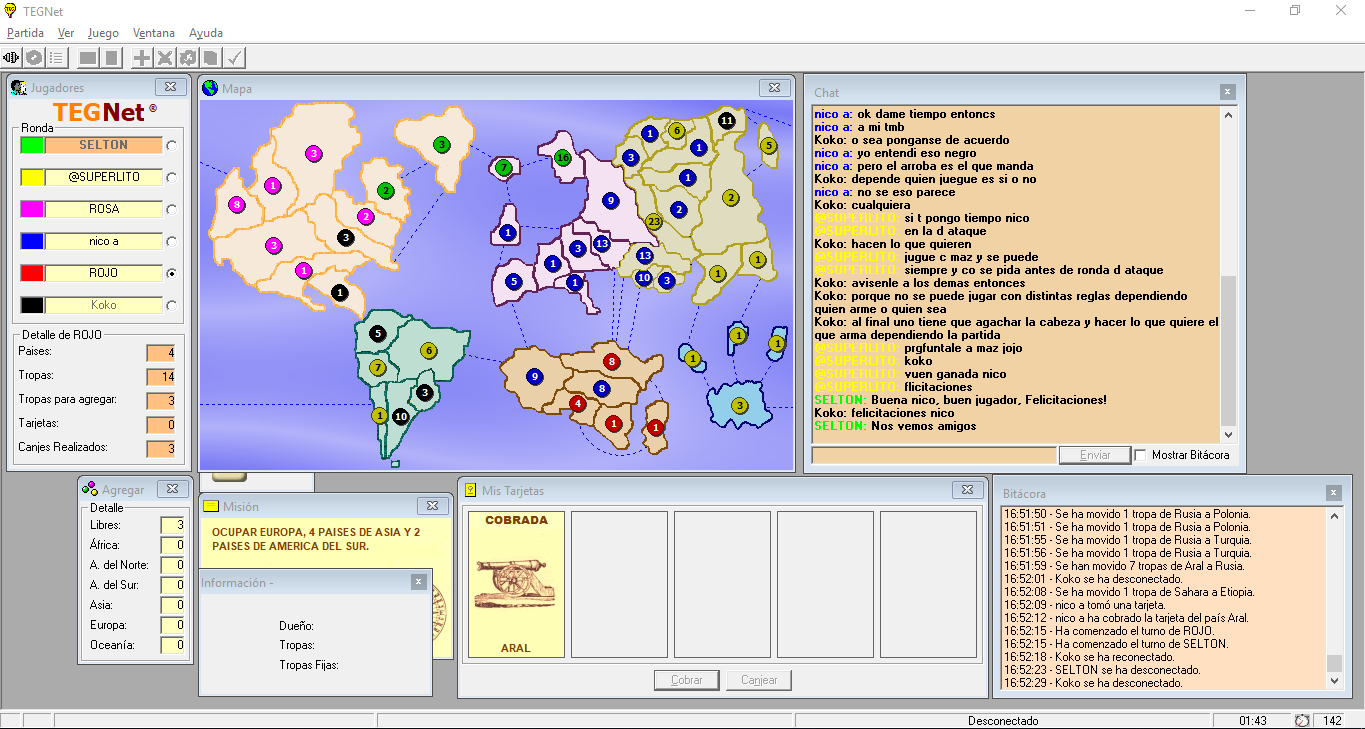The height and width of the screenshot is (729, 1365).
Task: Open the Ventana menu
Action: pyautogui.click(x=153, y=33)
